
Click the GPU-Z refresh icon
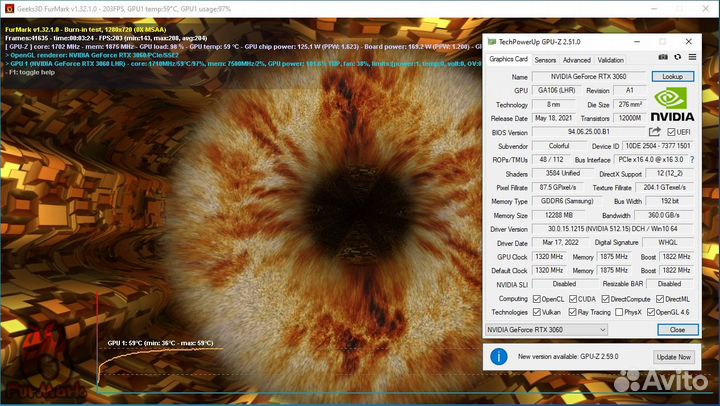point(678,57)
